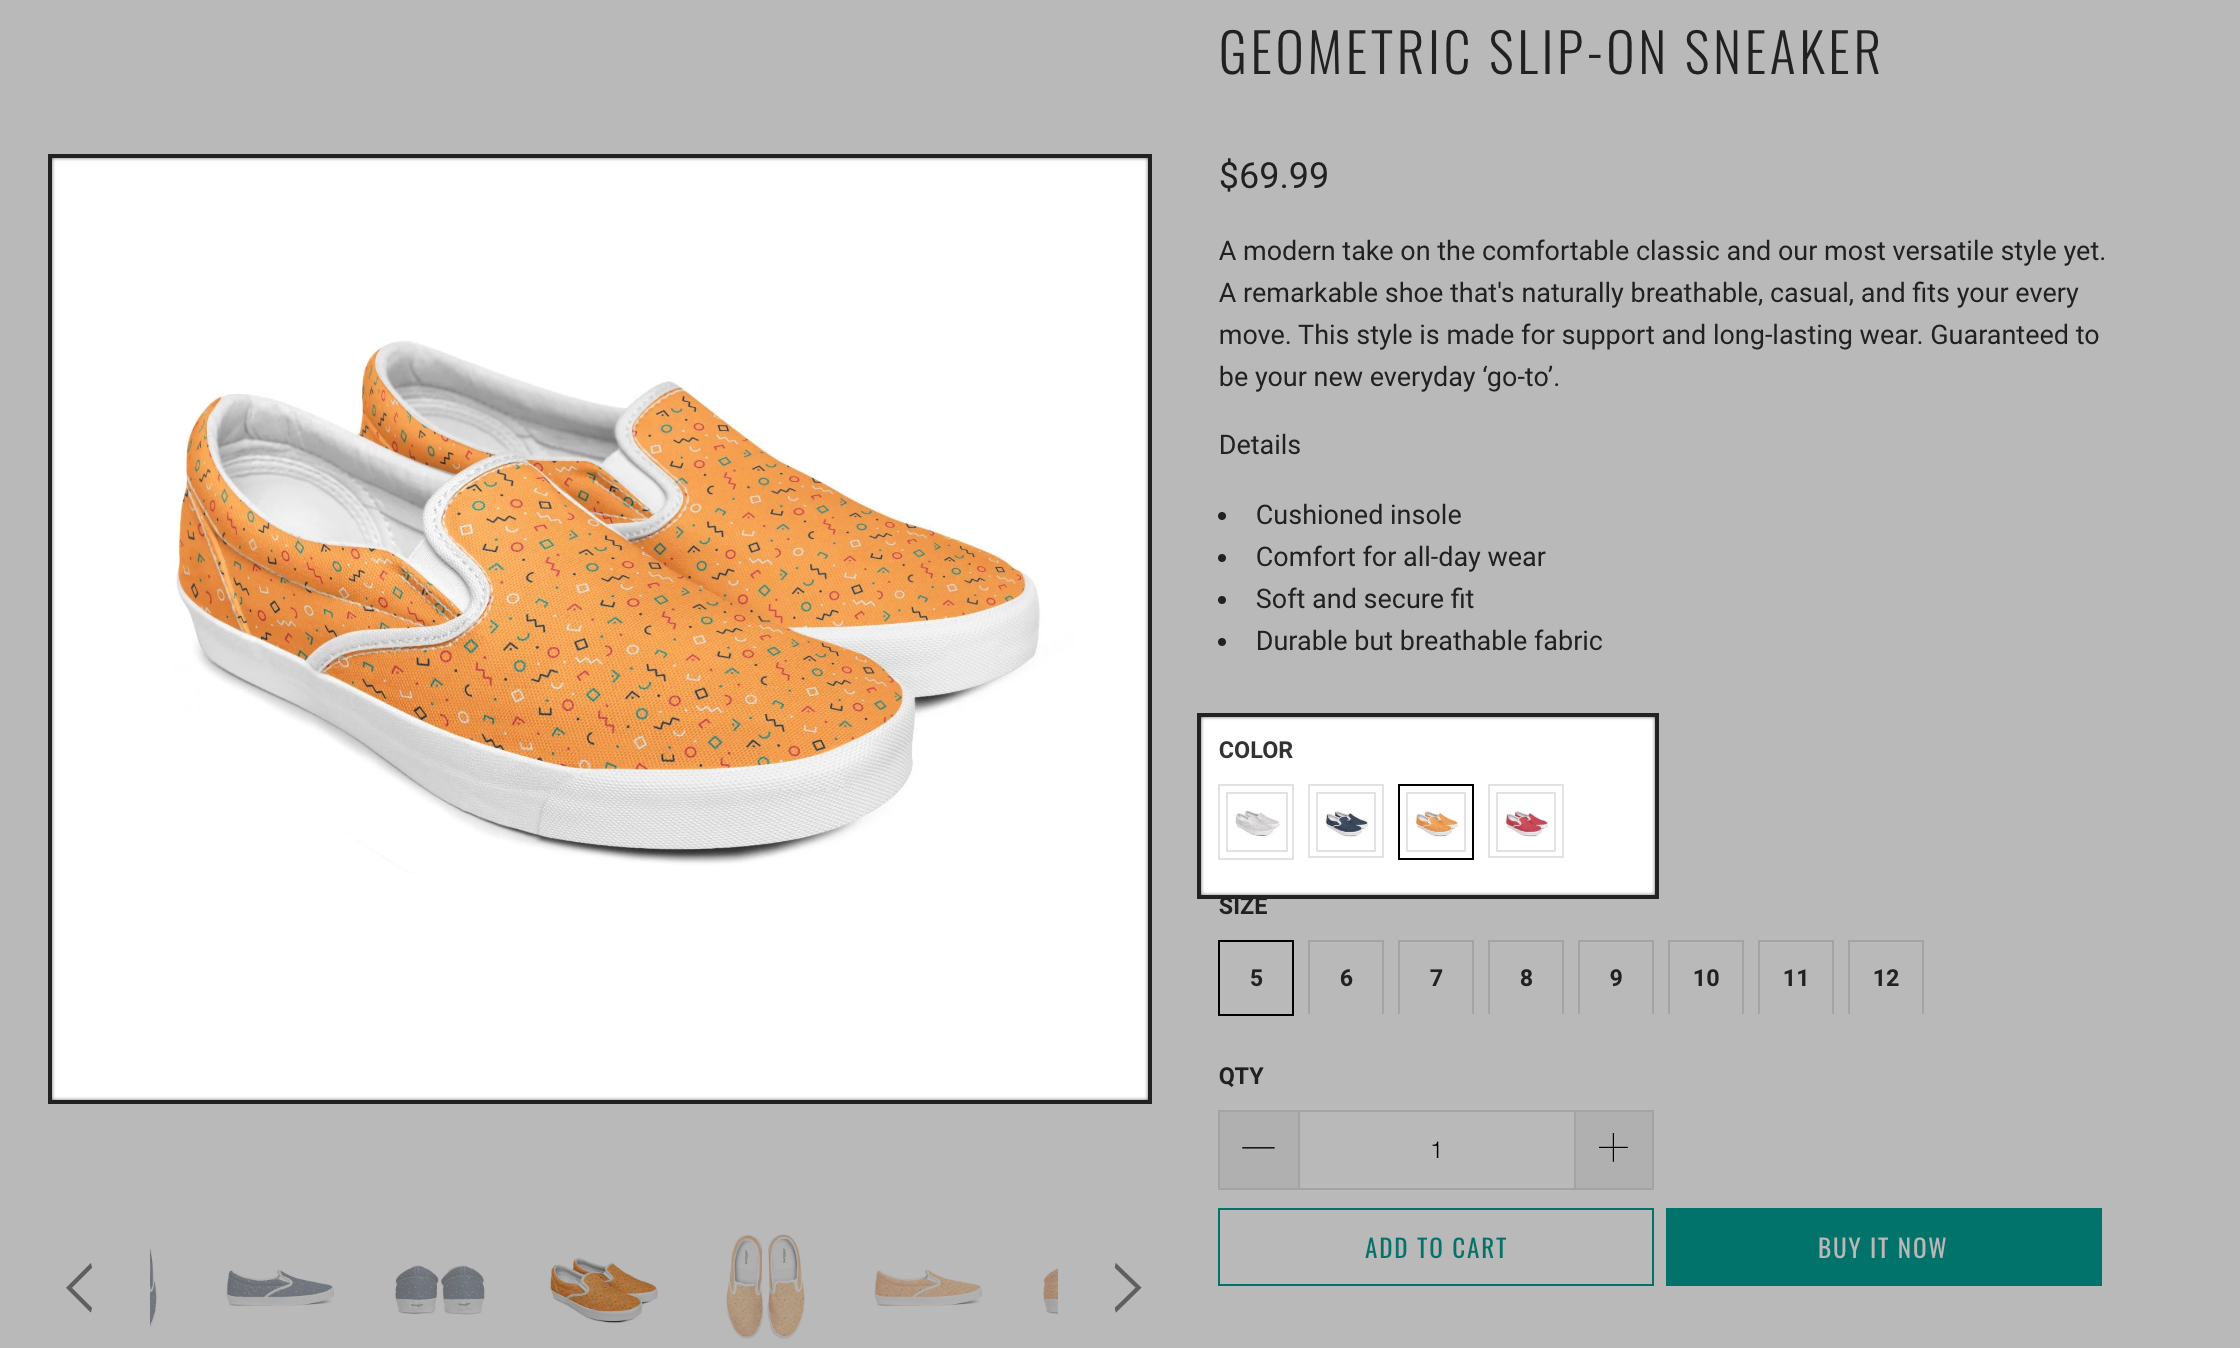Increase quantity with plus button
The width and height of the screenshot is (2240, 1348).
coord(1613,1149)
